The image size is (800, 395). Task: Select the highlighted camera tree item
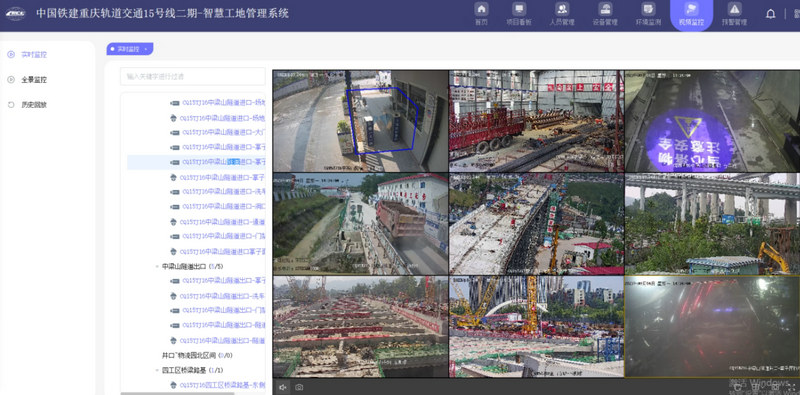[x=196, y=162]
